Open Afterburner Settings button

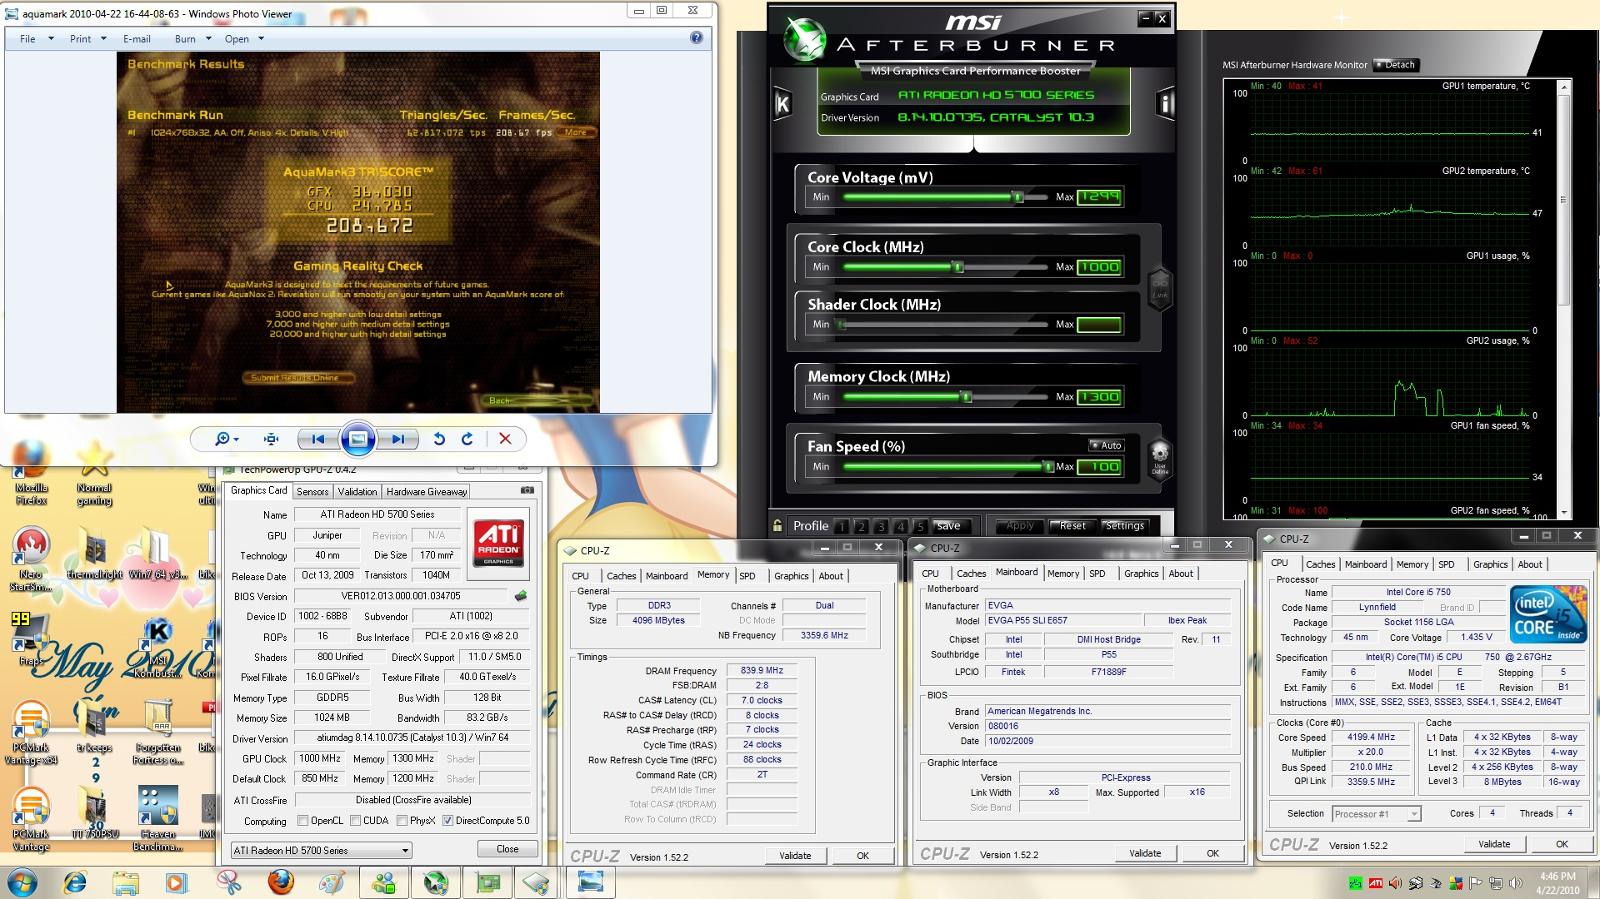point(1125,526)
